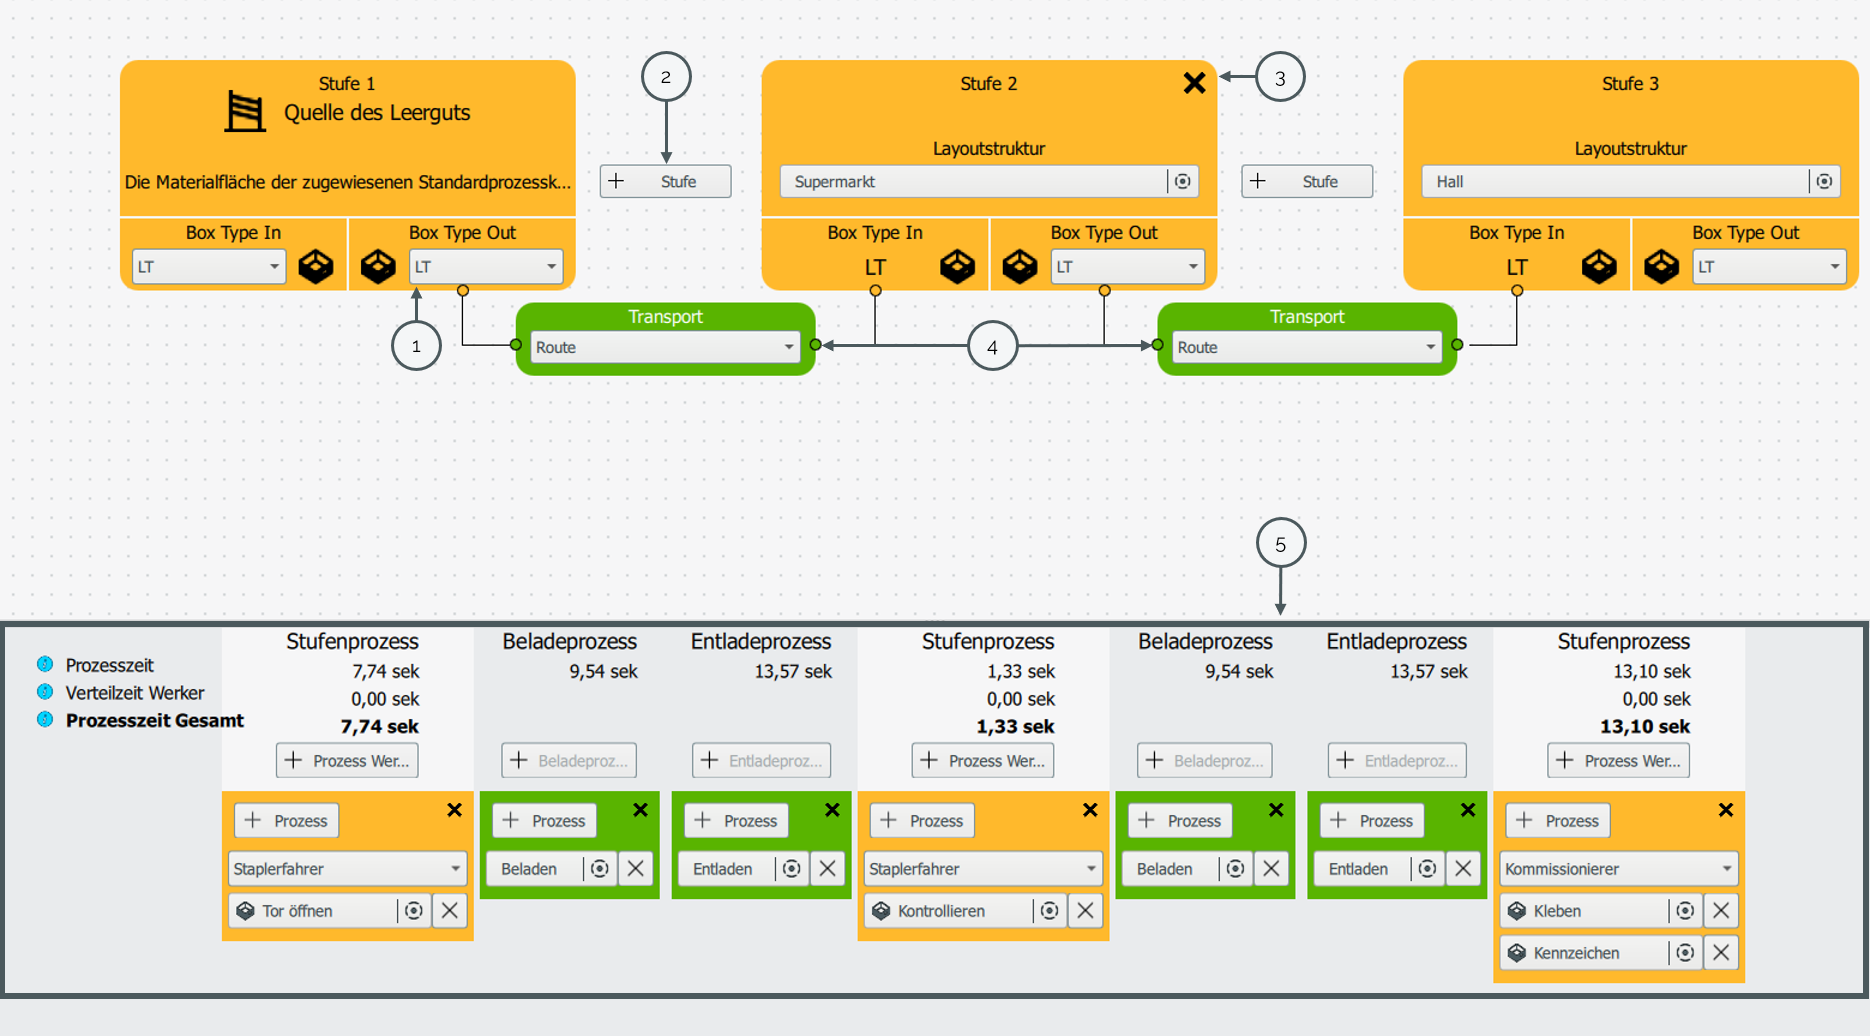Image resolution: width=1870 pixels, height=1036 pixels.
Task: Remove the Kommissionierer process block
Action: tap(1725, 809)
